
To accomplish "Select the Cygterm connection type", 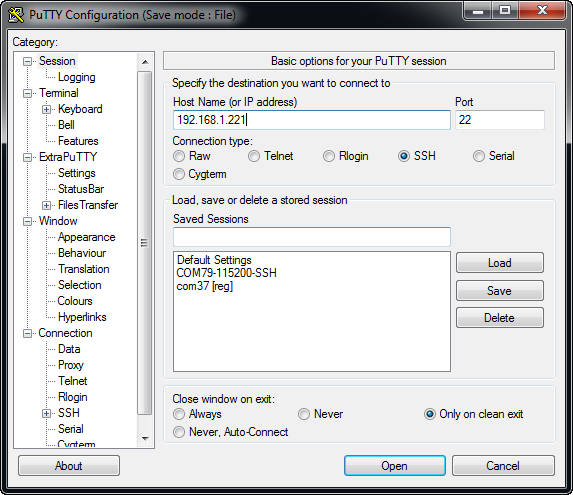I will [x=179, y=174].
